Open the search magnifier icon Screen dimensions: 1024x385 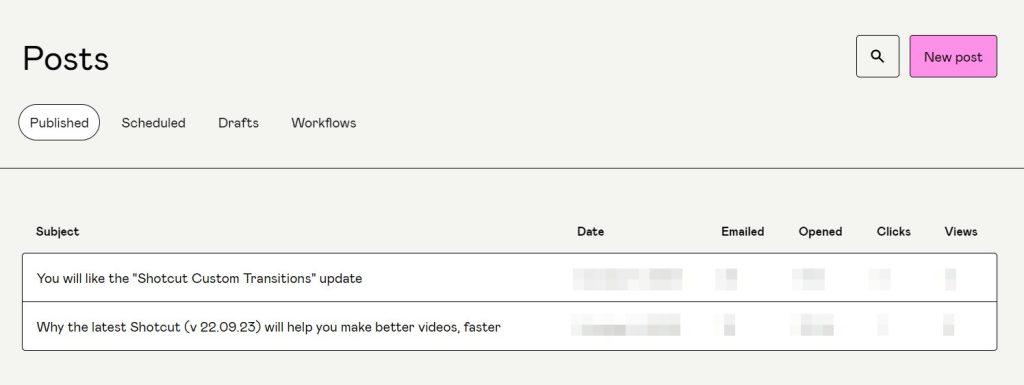pos(877,57)
